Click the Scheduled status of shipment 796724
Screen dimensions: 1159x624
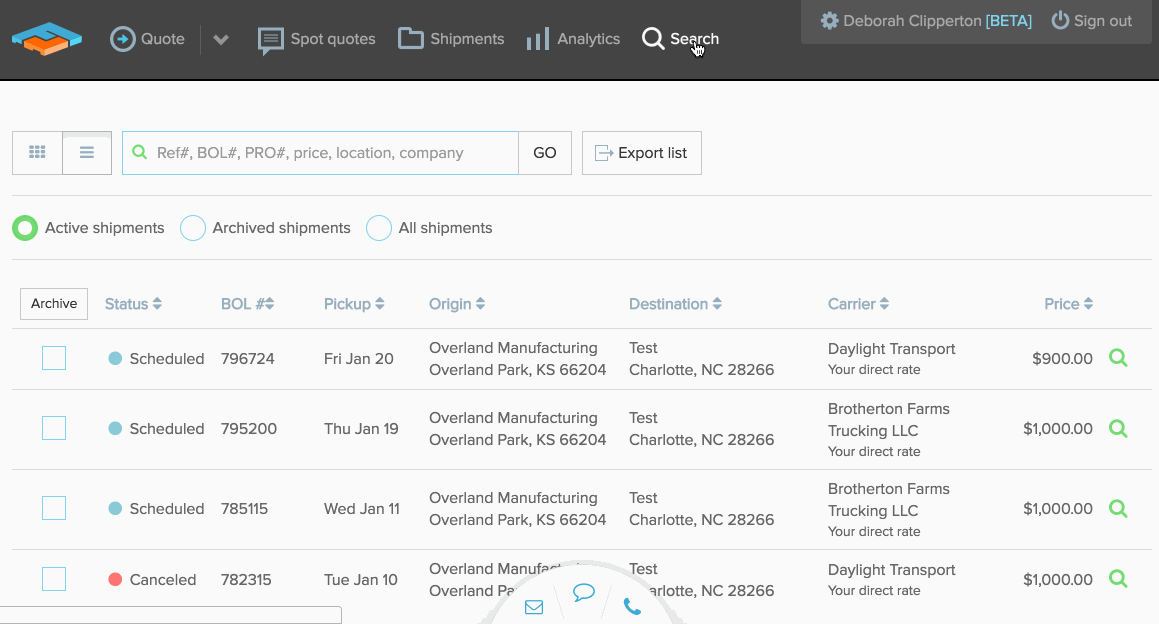[x=156, y=359]
